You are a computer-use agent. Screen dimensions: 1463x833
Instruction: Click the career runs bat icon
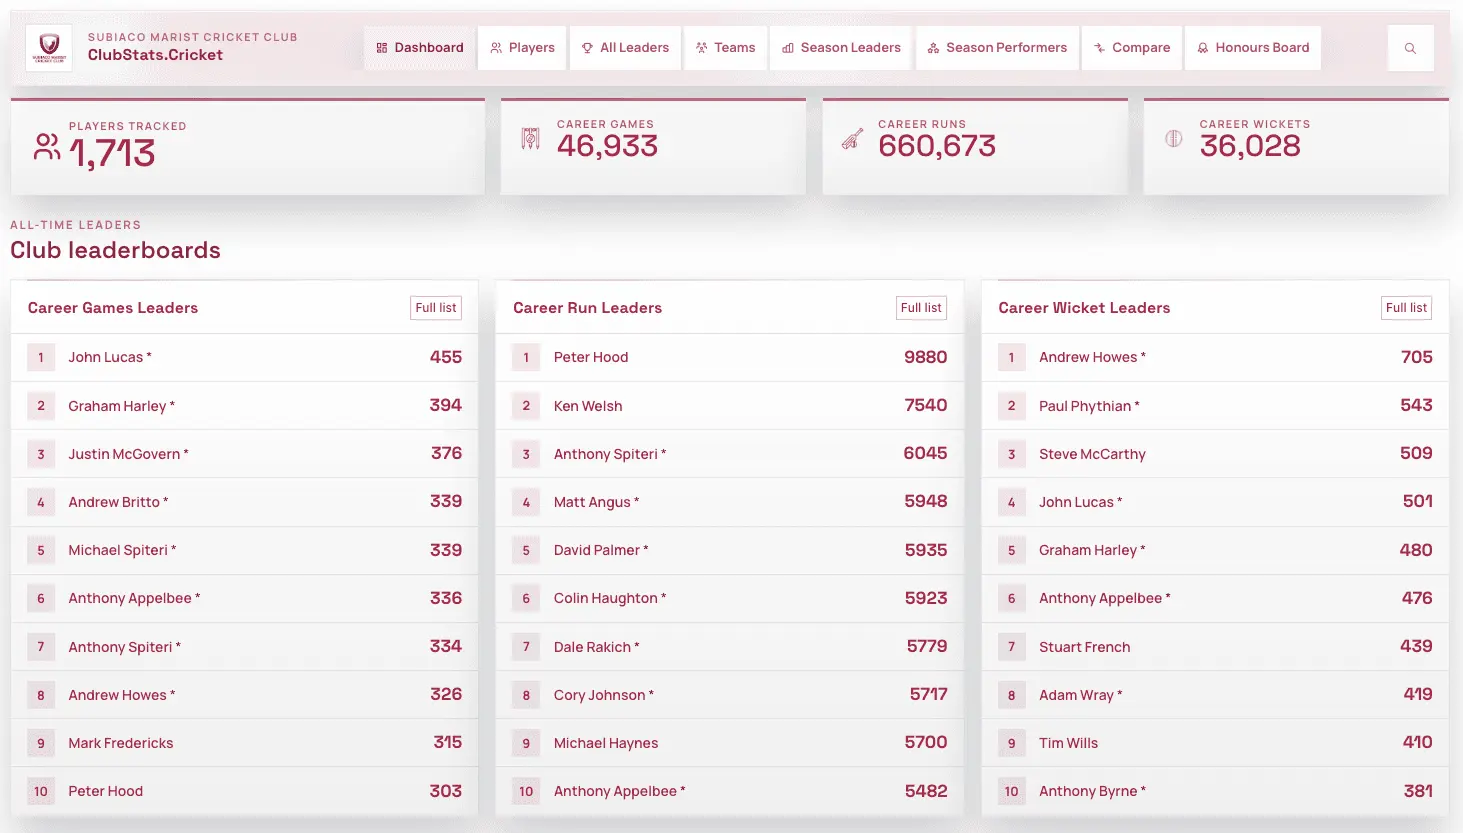coord(852,139)
